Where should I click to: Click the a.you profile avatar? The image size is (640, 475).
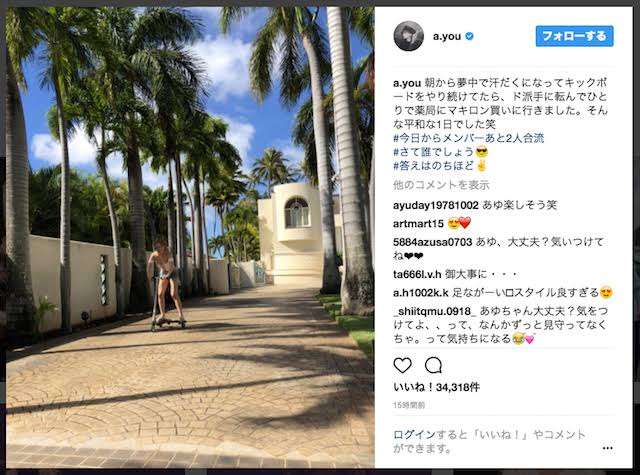(x=409, y=36)
